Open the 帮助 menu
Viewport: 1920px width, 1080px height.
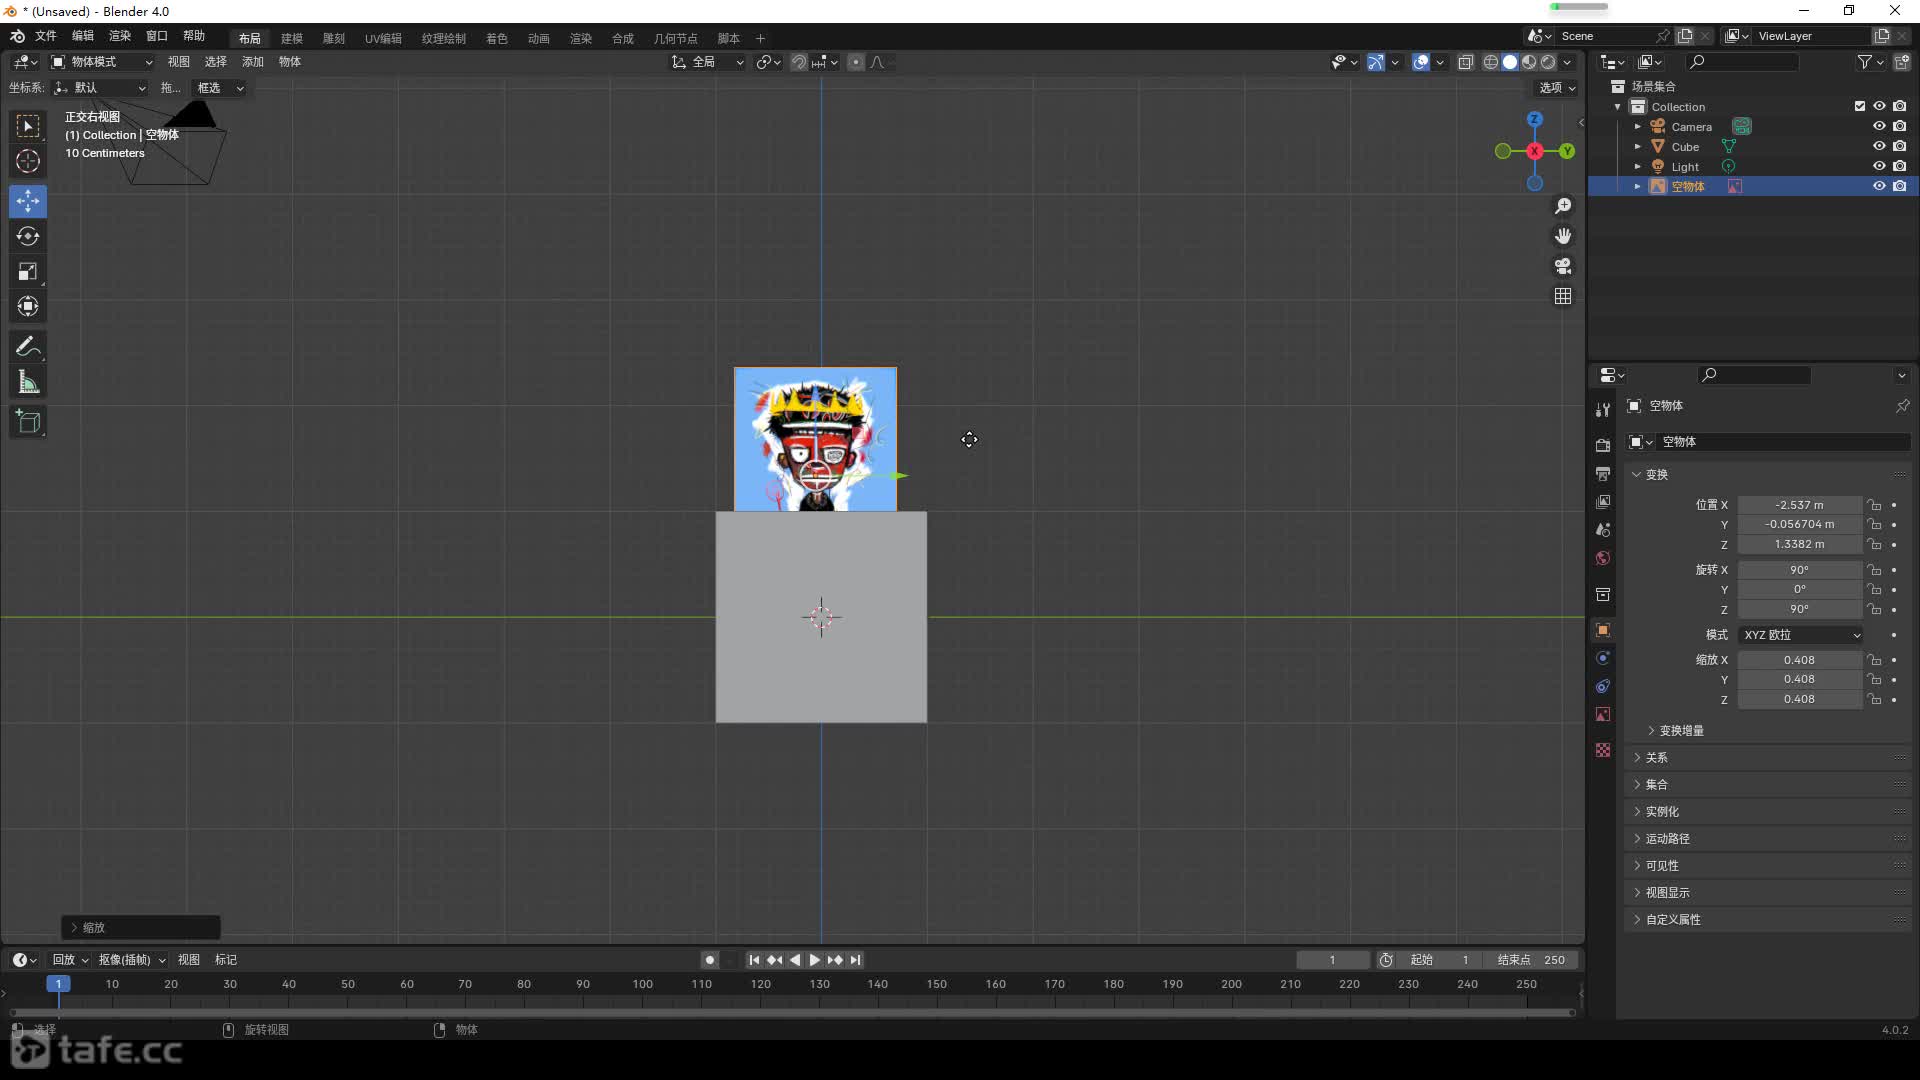pos(194,36)
